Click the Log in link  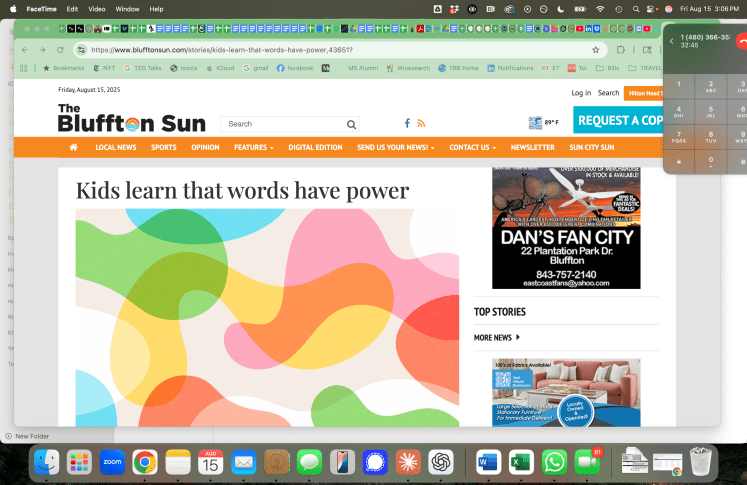tap(581, 93)
